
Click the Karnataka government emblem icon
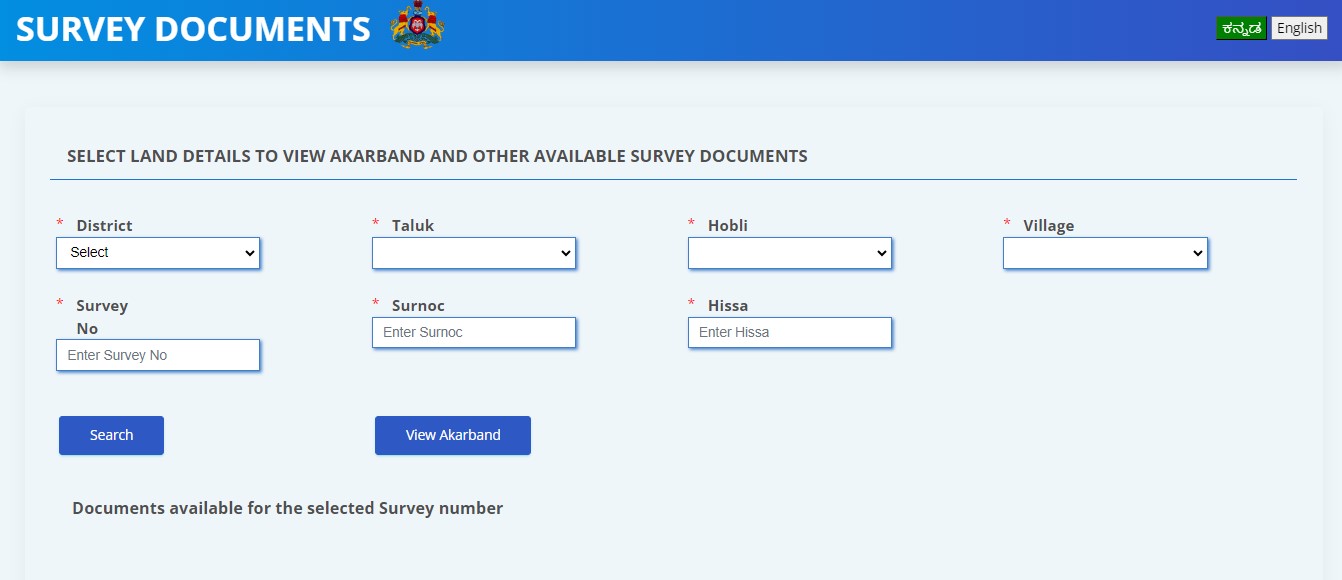(417, 27)
